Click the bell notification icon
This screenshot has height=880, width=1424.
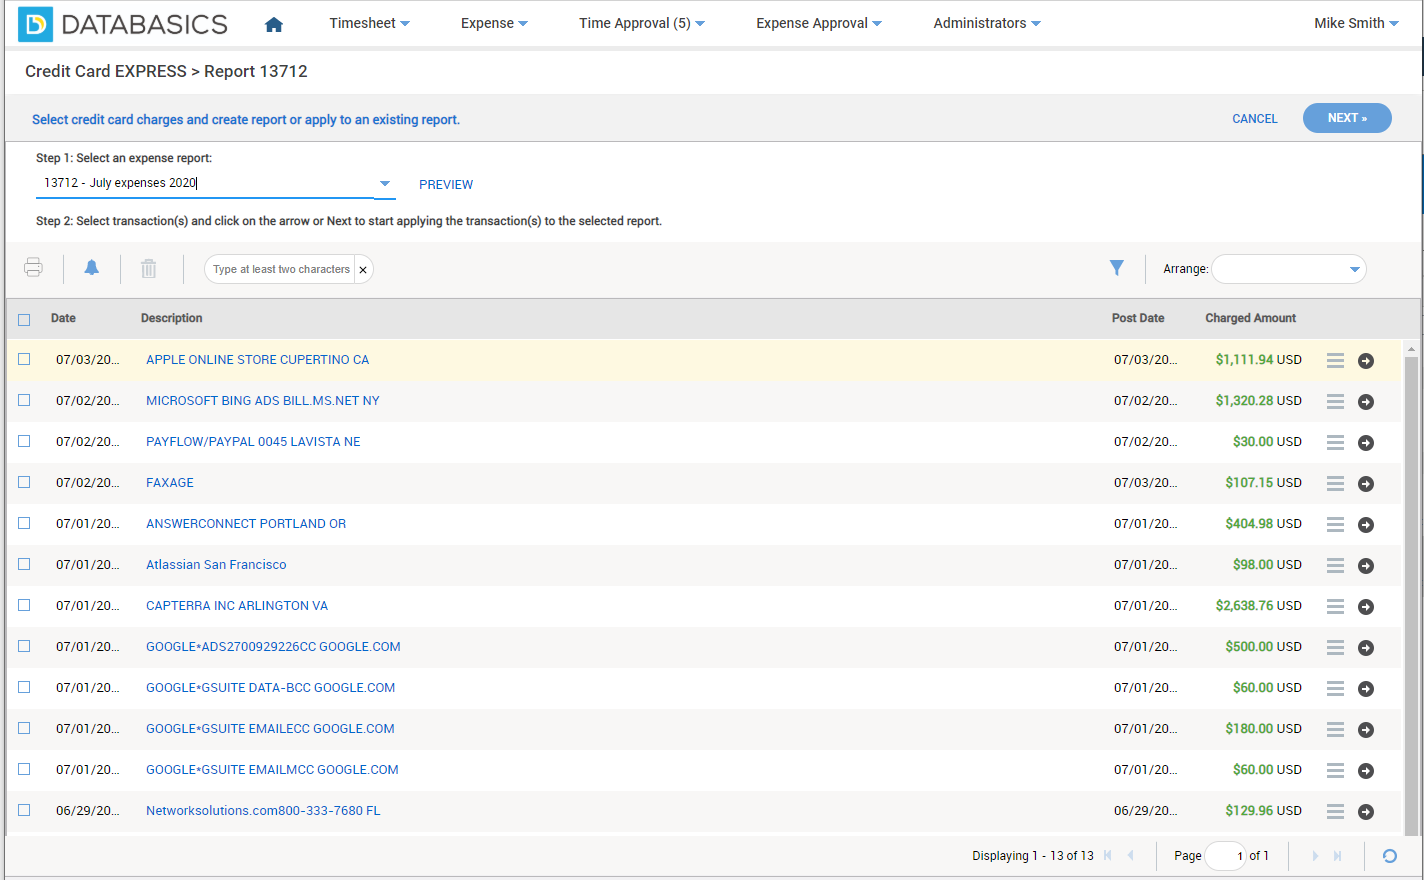91,267
